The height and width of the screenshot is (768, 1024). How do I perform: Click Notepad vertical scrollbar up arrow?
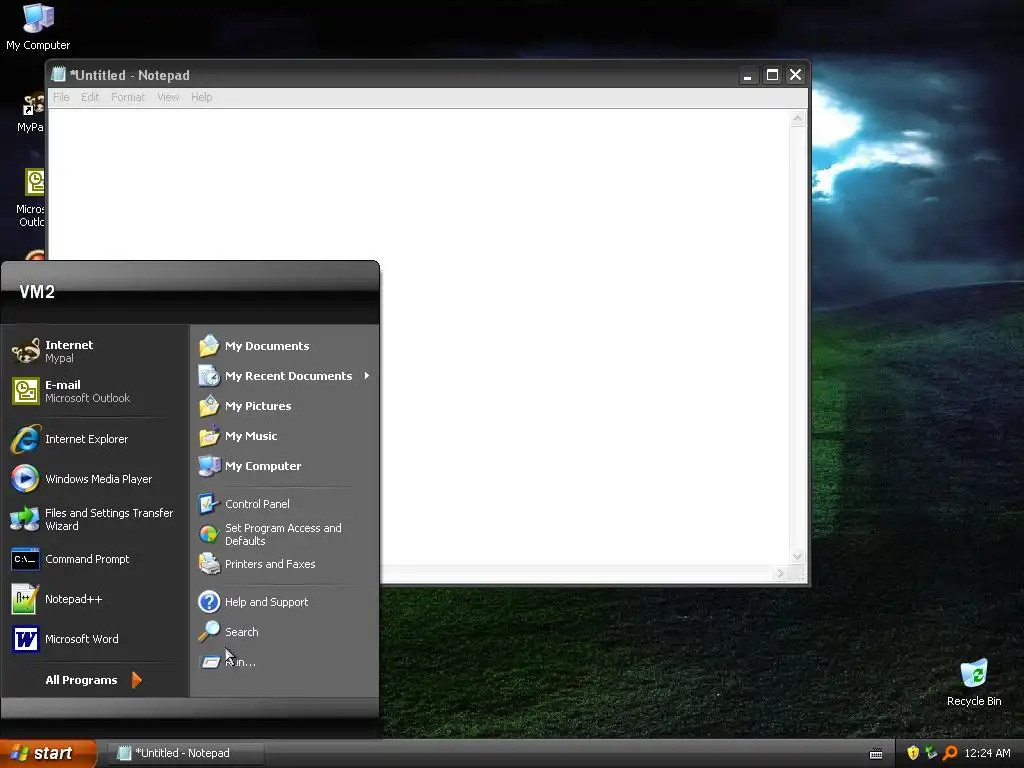797,119
